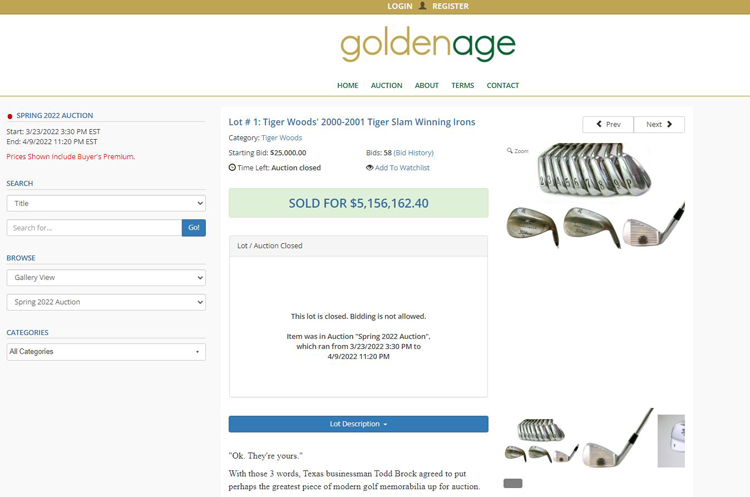
Task: Go to next lot with Next arrow
Action: pyautogui.click(x=659, y=124)
